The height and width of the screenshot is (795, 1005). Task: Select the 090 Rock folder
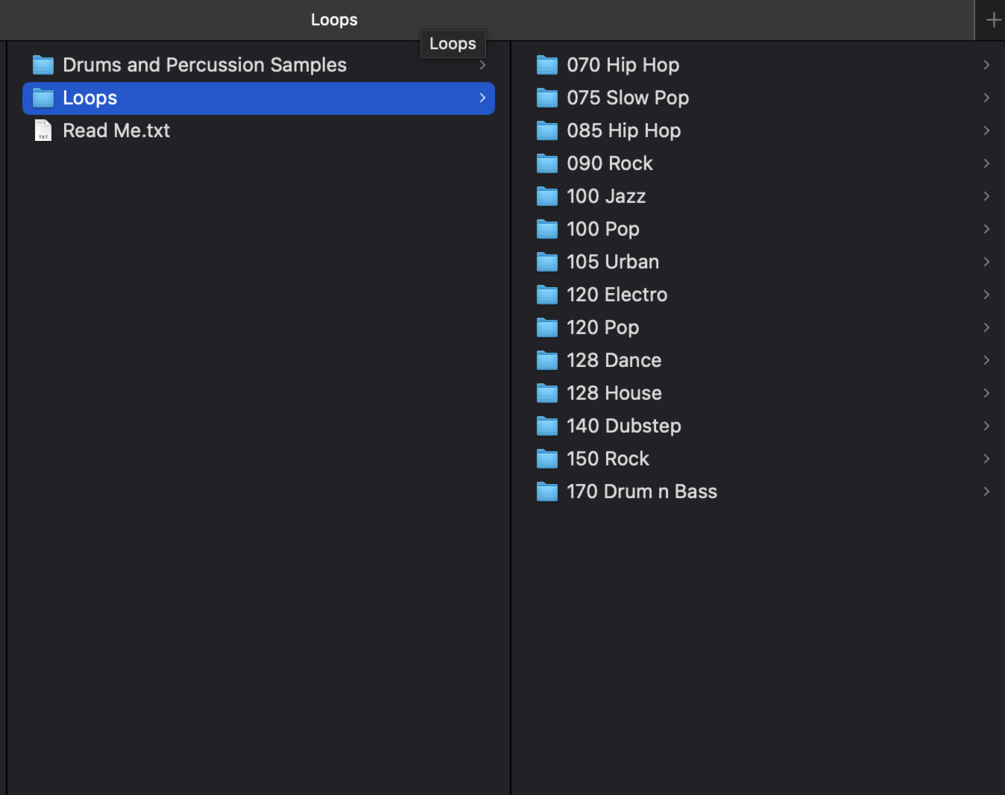coord(609,164)
